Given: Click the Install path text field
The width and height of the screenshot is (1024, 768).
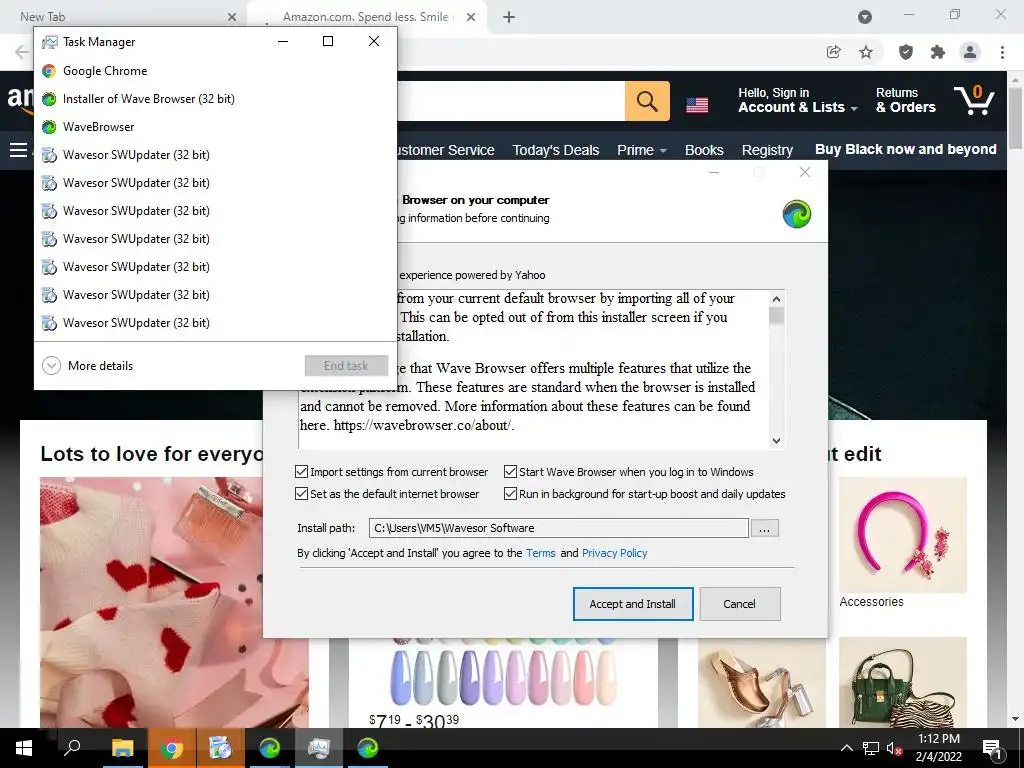Looking at the screenshot, I should point(558,528).
